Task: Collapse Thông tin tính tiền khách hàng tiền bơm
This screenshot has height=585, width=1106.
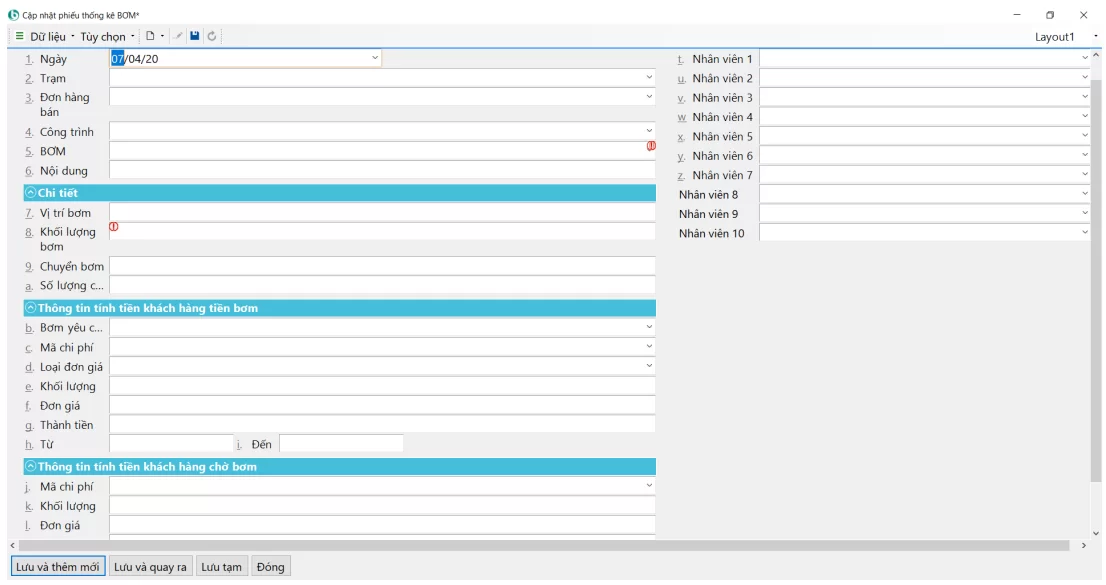Action: (30, 308)
